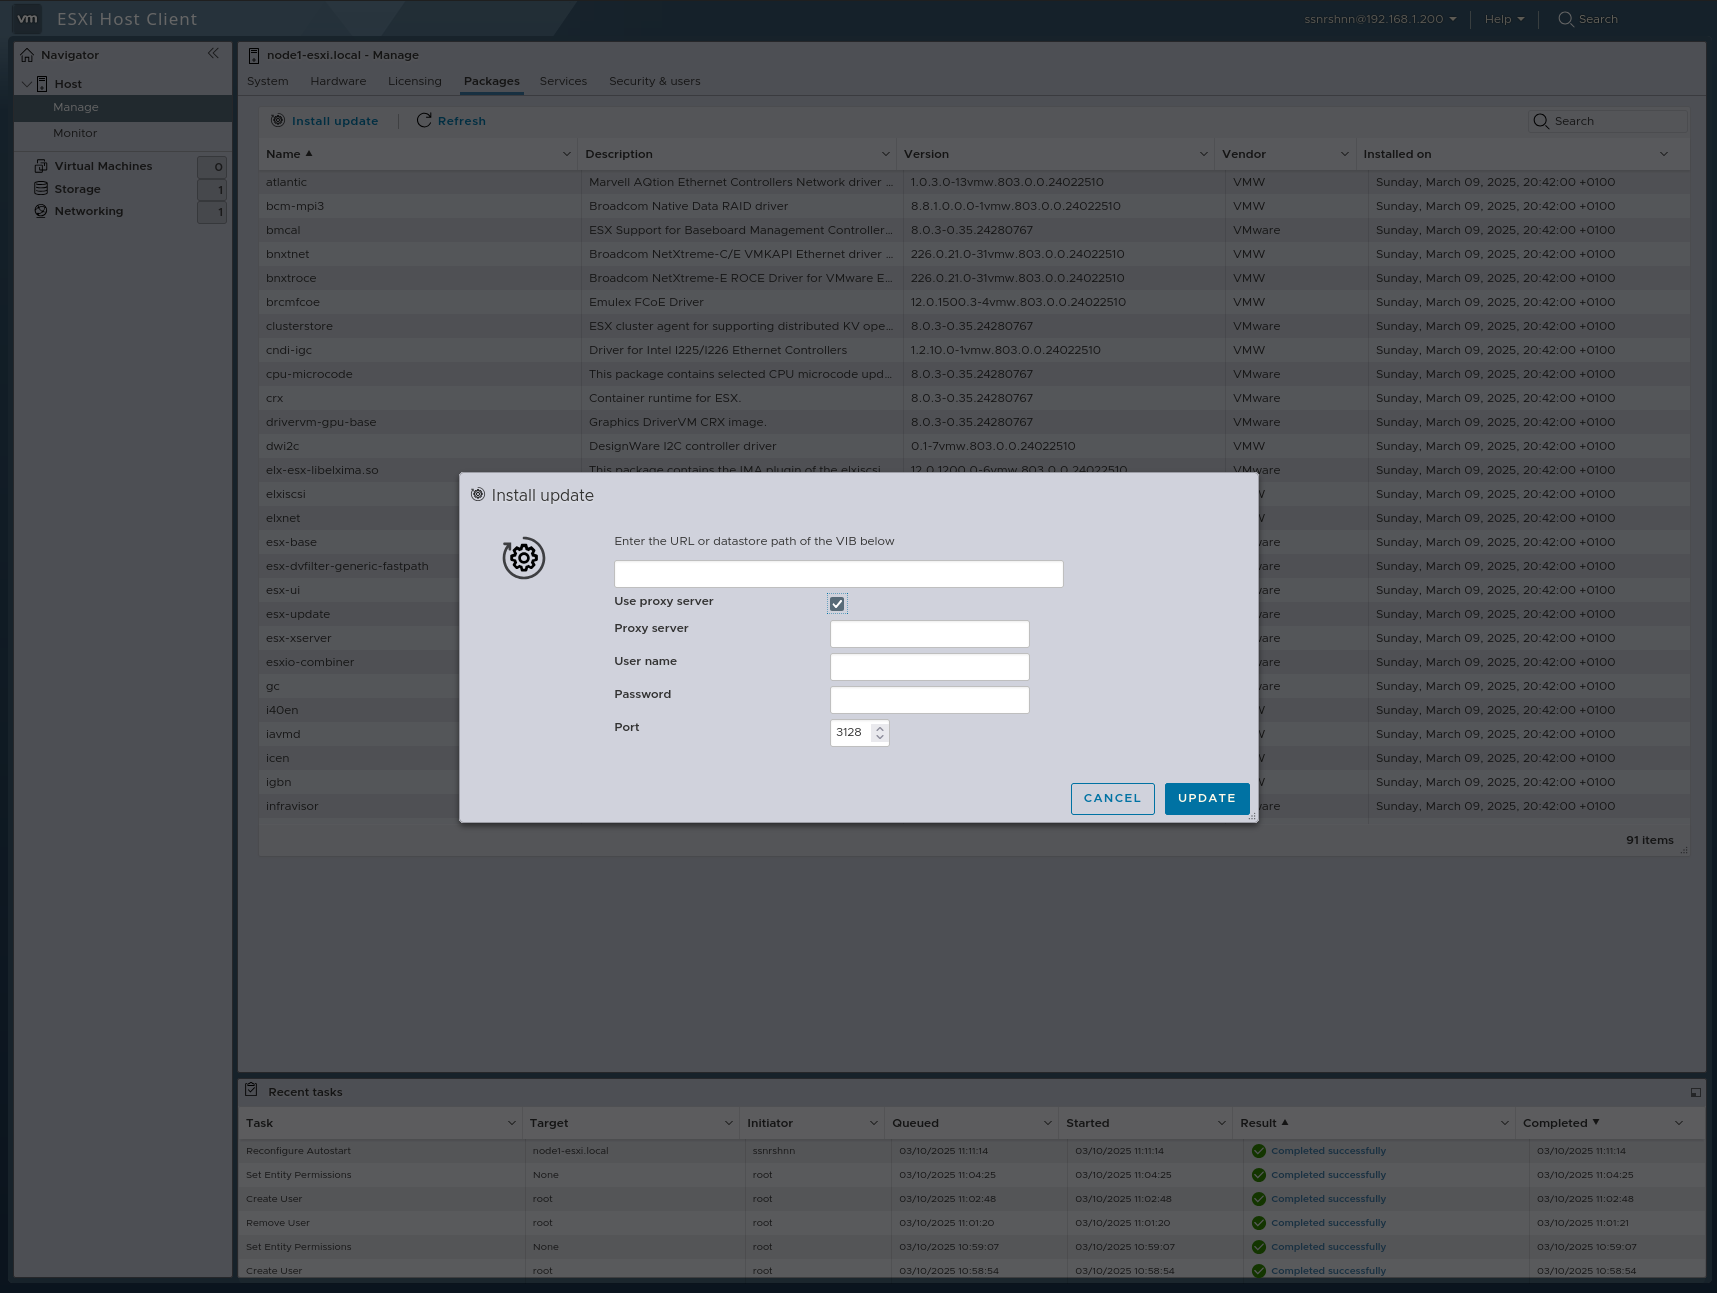
Task: Select the VMware logo icon
Action: [x=27, y=18]
